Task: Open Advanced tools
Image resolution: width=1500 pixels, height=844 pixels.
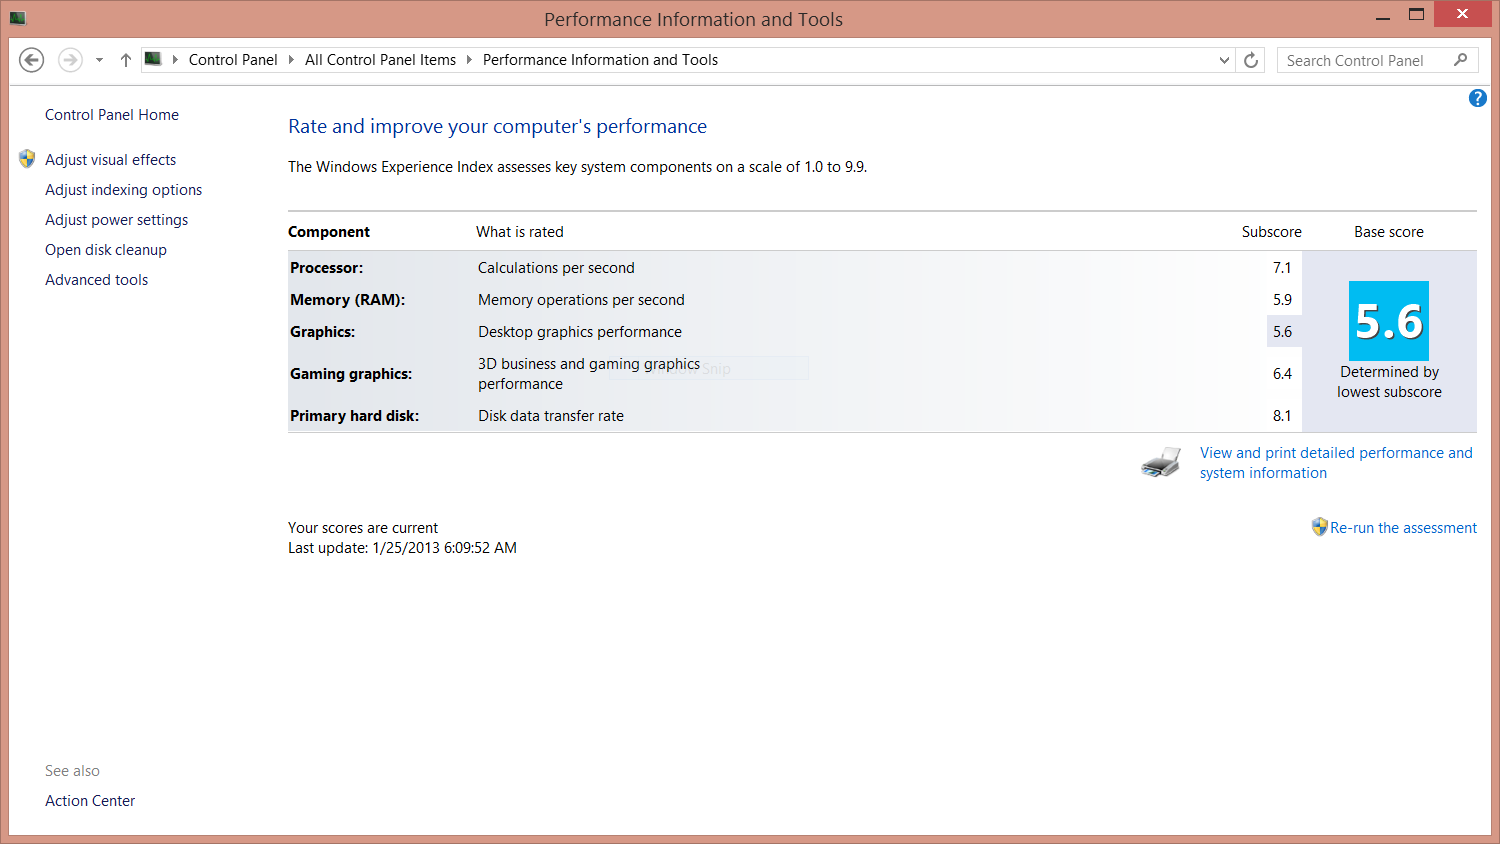Action: pos(96,280)
